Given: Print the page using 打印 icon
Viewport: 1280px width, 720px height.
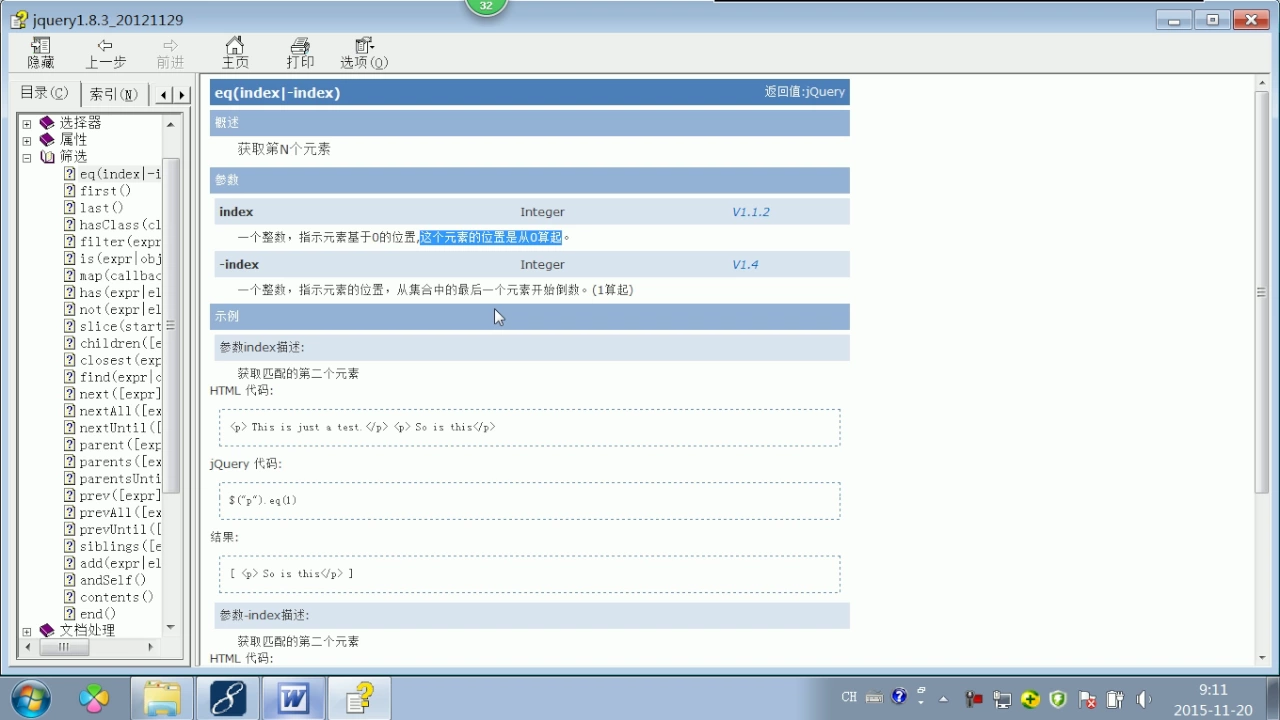Looking at the screenshot, I should [x=300, y=53].
